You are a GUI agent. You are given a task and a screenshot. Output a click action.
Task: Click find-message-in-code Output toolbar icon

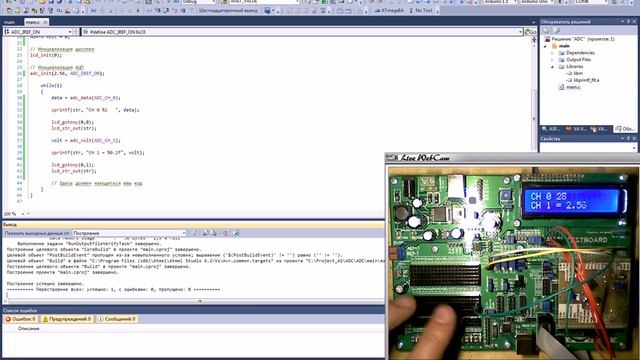tap(195, 233)
